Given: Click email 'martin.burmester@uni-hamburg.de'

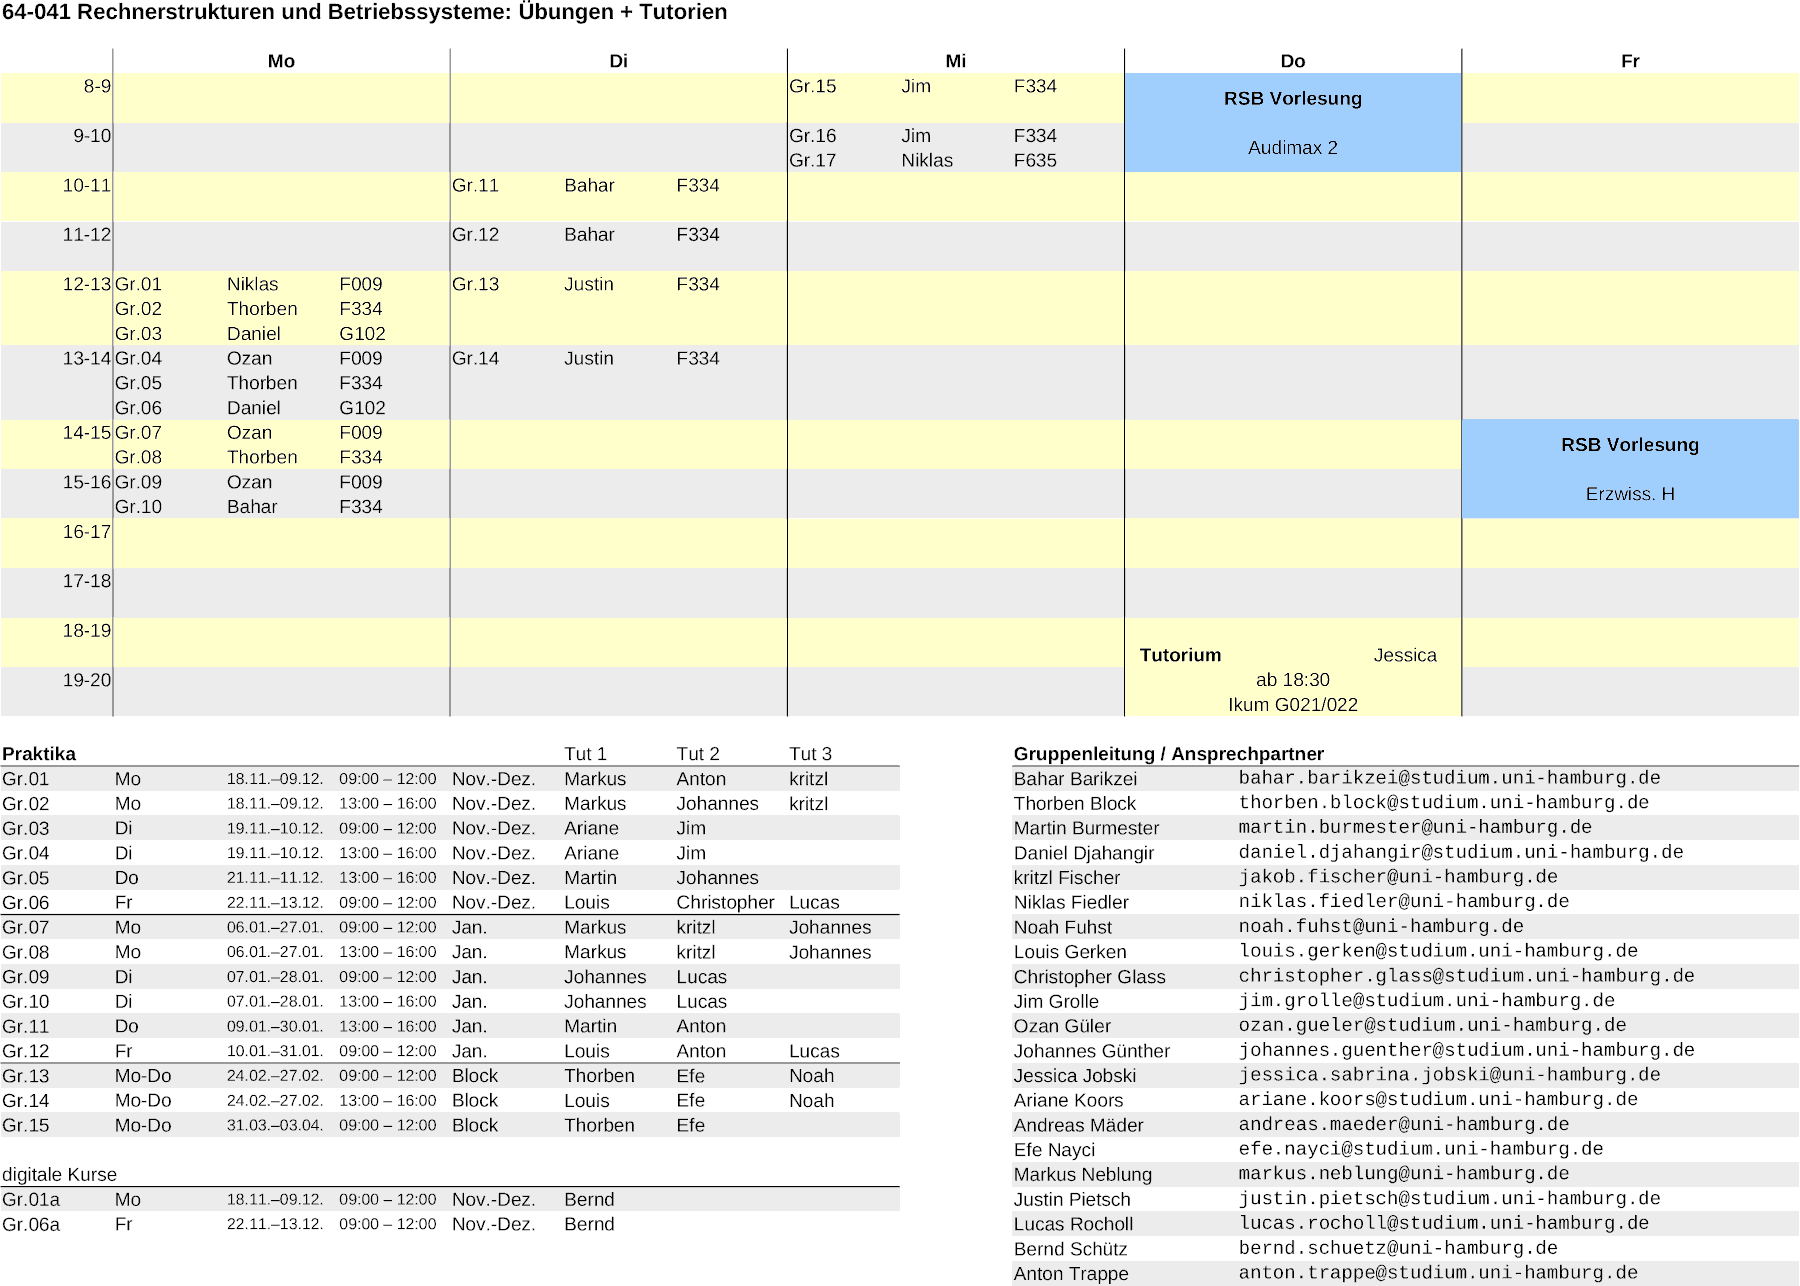Looking at the screenshot, I should tap(1415, 828).
